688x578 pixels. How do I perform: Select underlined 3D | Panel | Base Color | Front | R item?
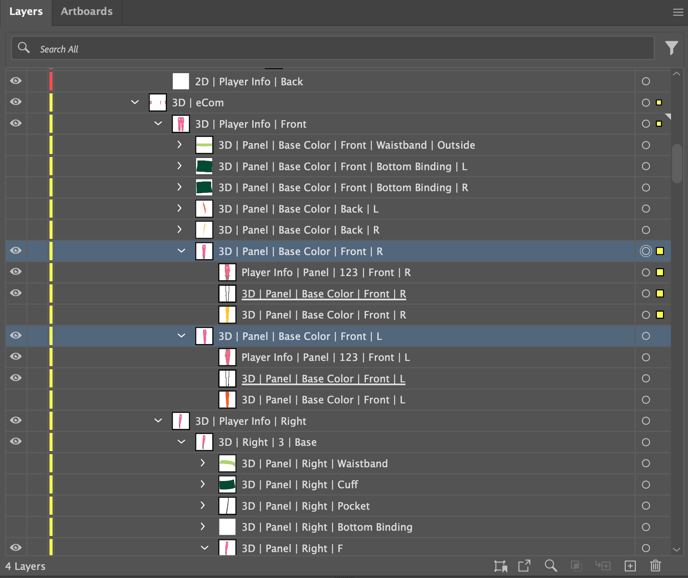click(x=323, y=294)
